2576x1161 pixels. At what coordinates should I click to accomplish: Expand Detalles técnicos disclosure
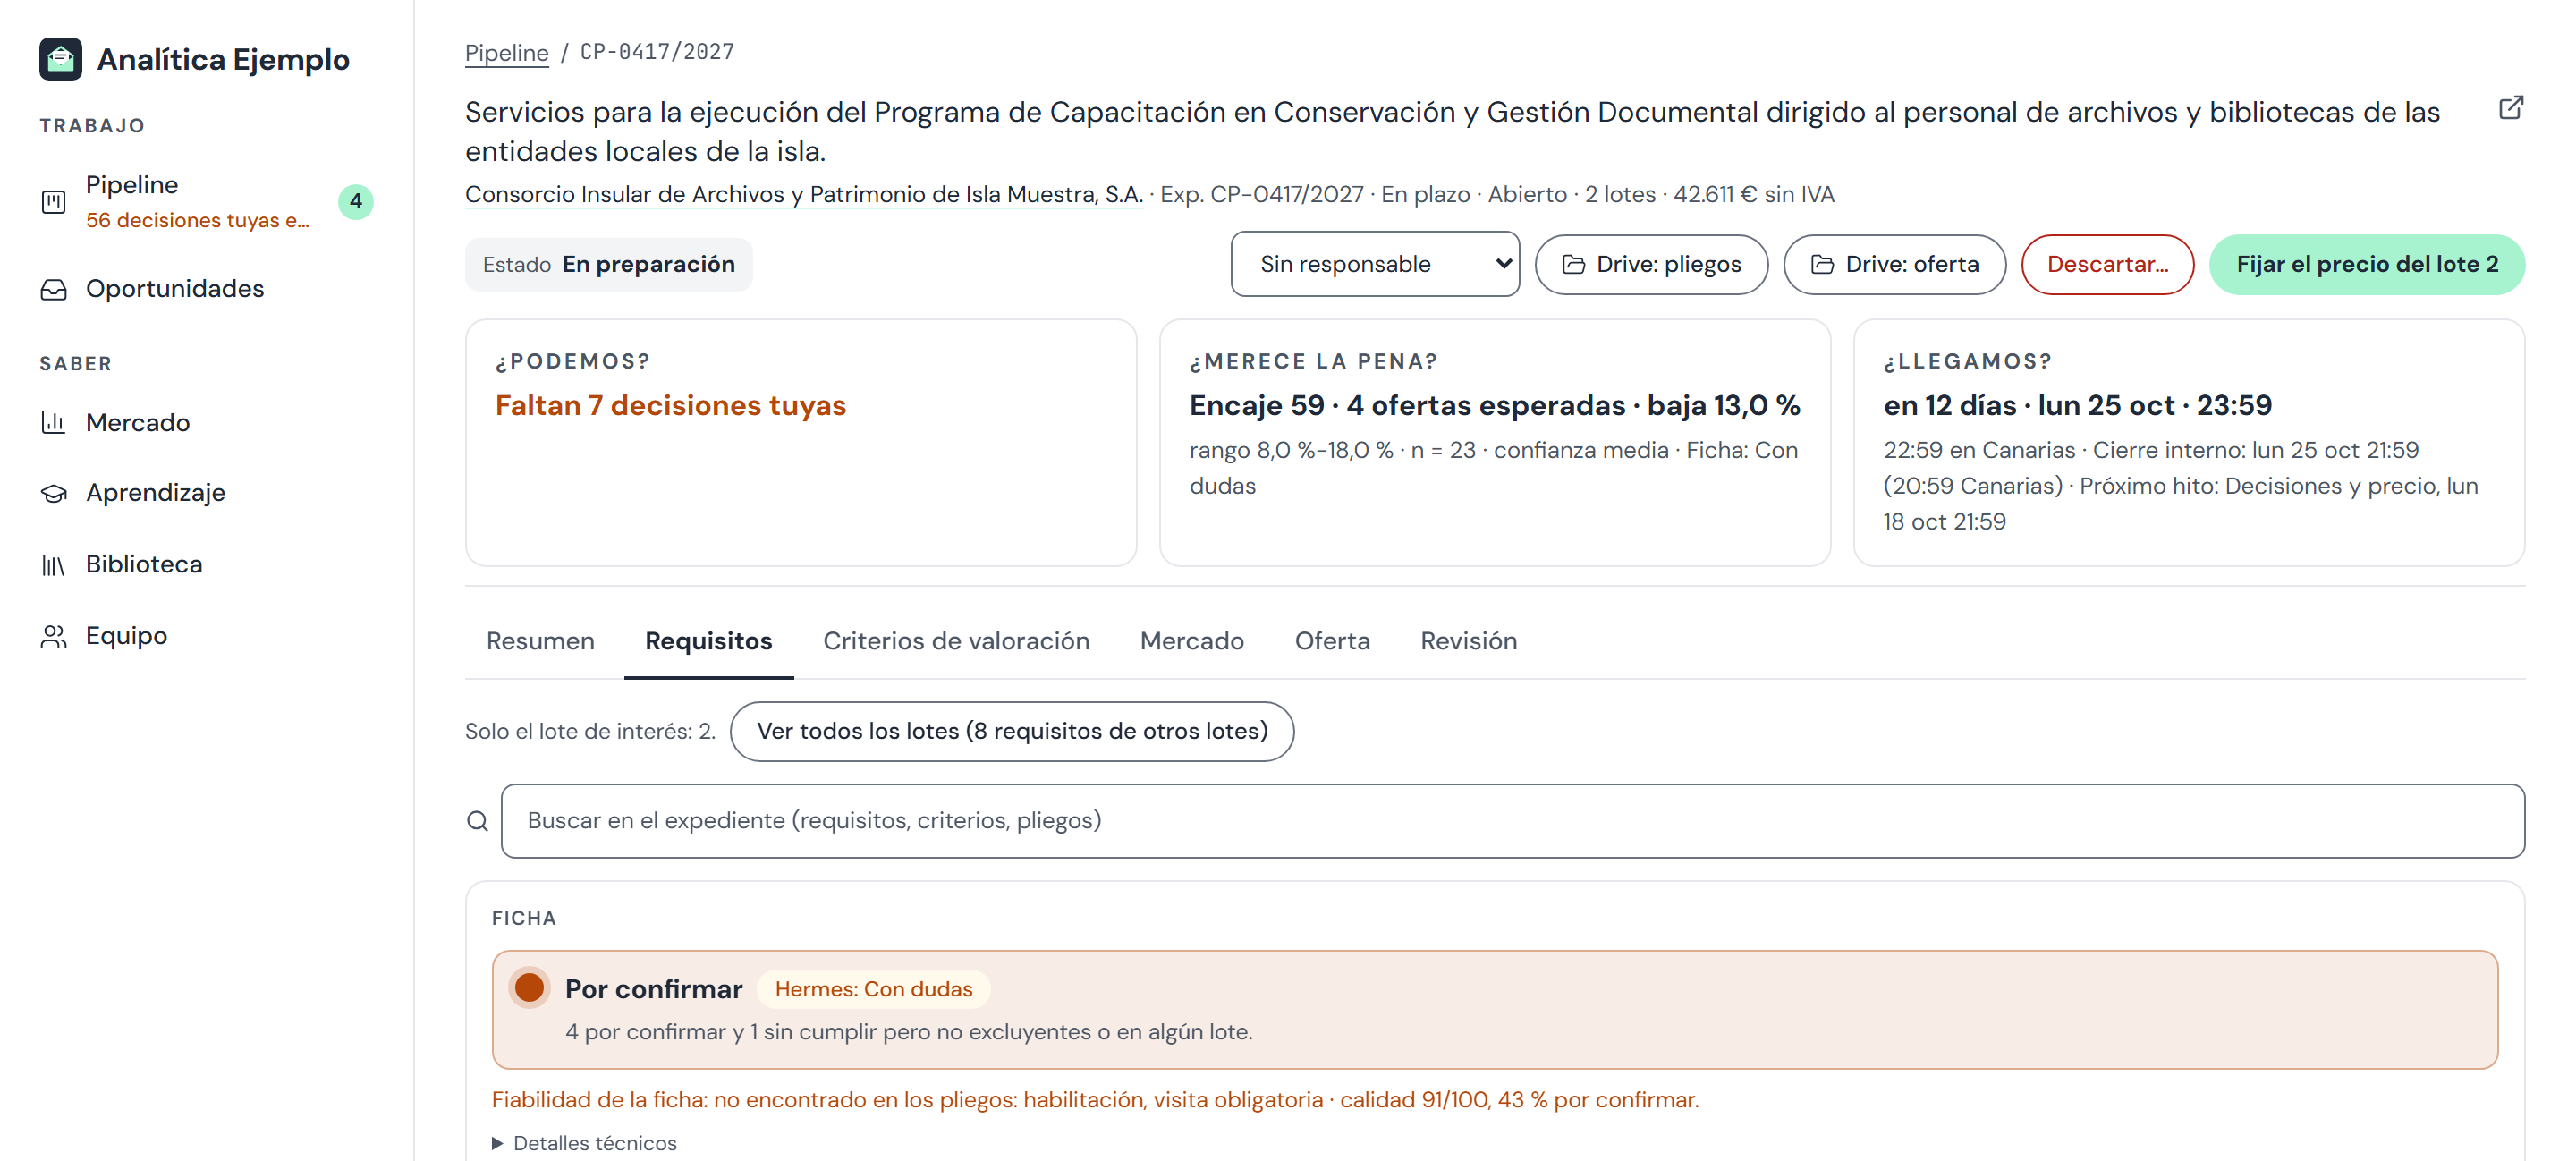pos(584,1143)
